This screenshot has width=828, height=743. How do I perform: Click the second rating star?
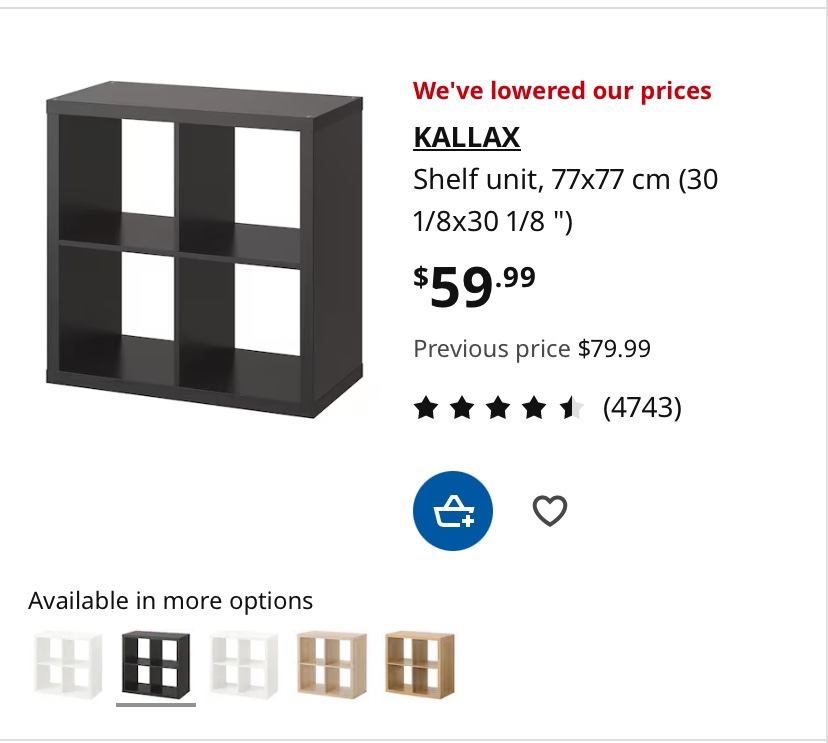(x=461, y=407)
